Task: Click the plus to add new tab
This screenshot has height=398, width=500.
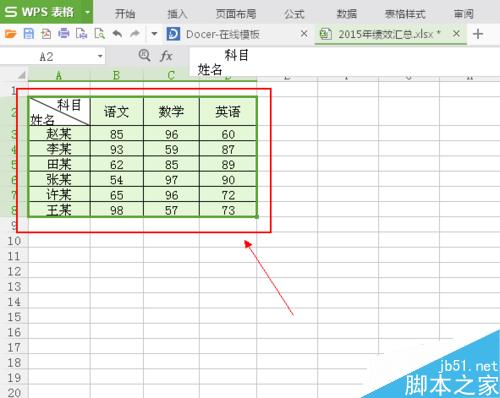Action: 478,34
